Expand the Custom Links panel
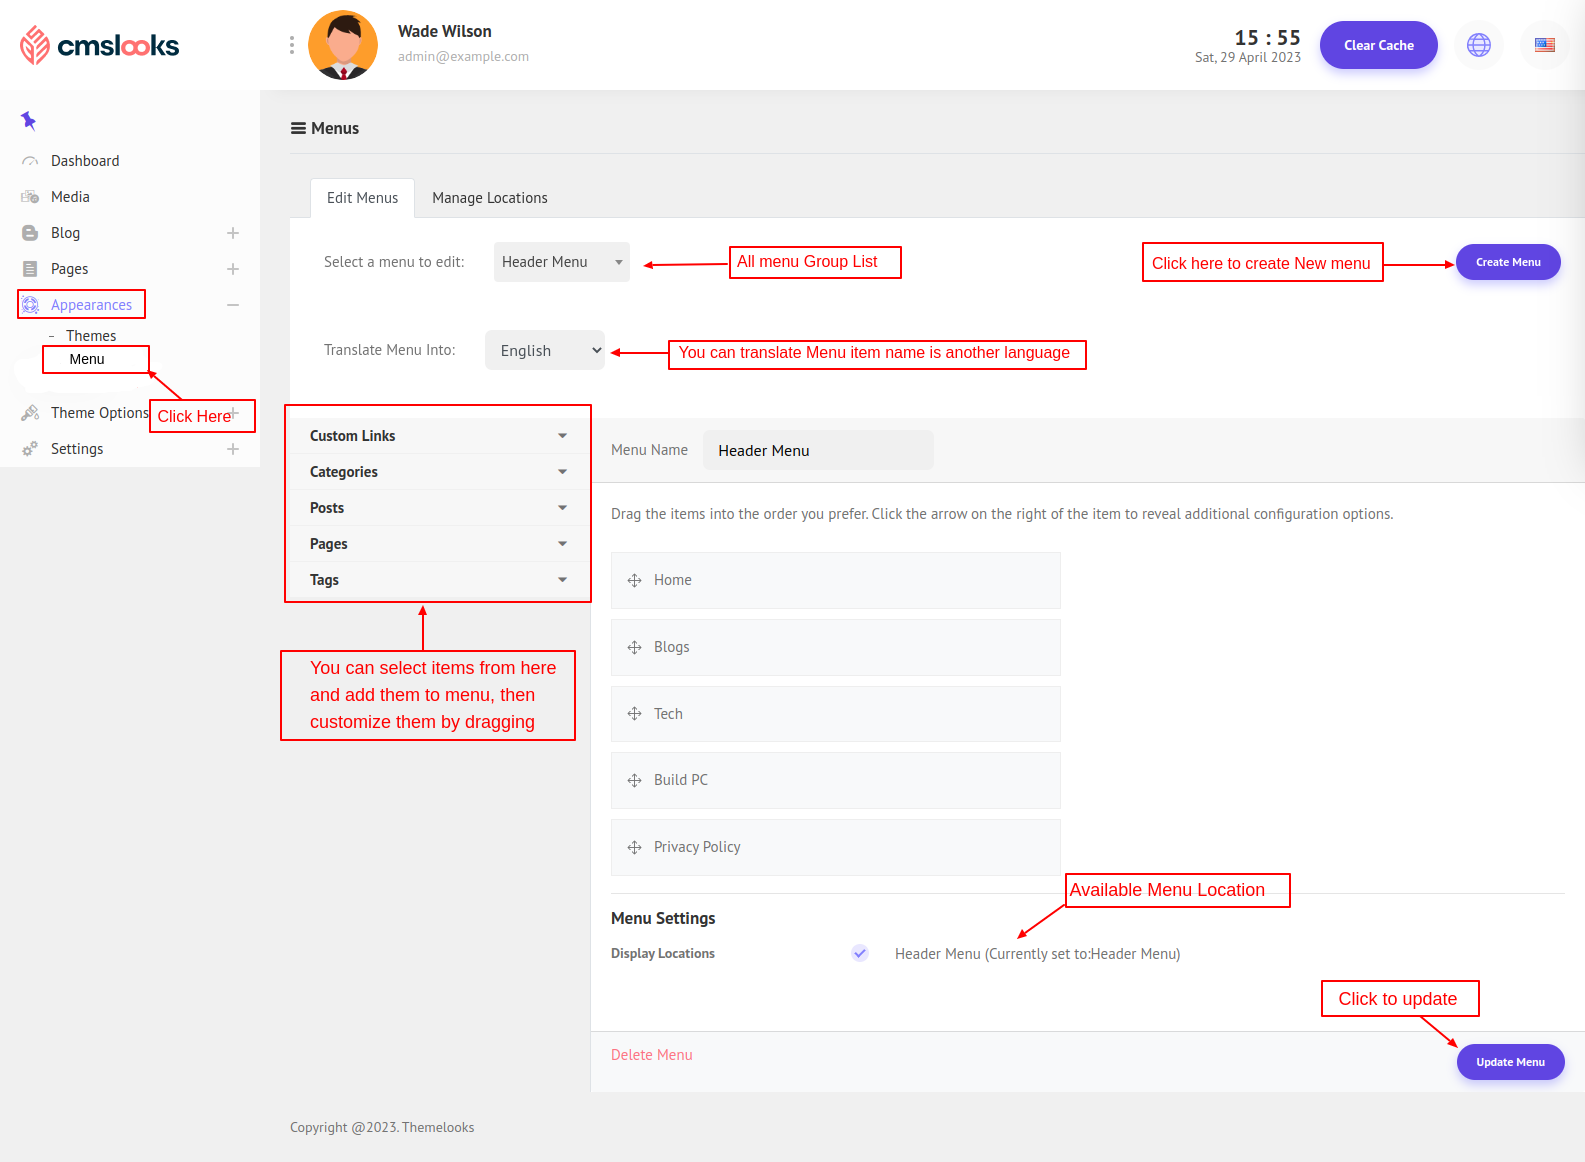Screen dimensions: 1585x1162 (x=438, y=436)
